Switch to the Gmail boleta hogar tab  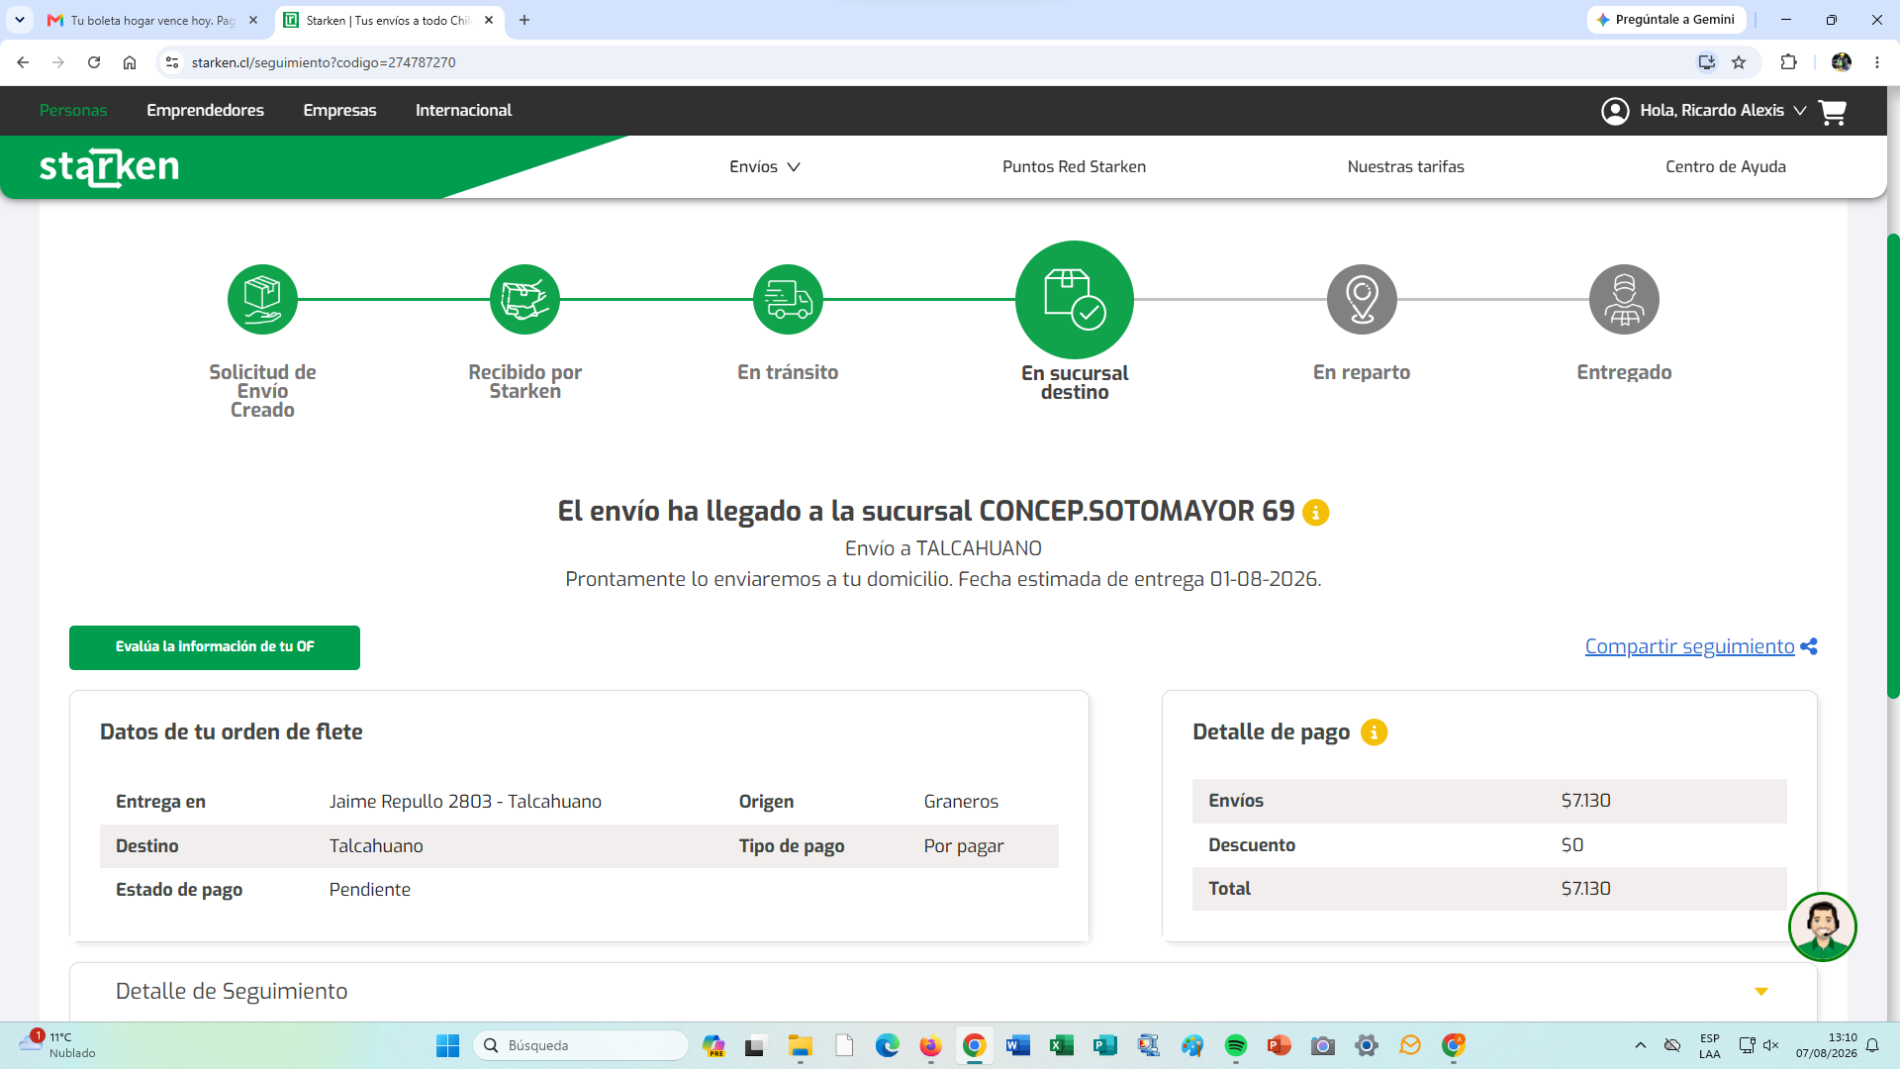152,20
